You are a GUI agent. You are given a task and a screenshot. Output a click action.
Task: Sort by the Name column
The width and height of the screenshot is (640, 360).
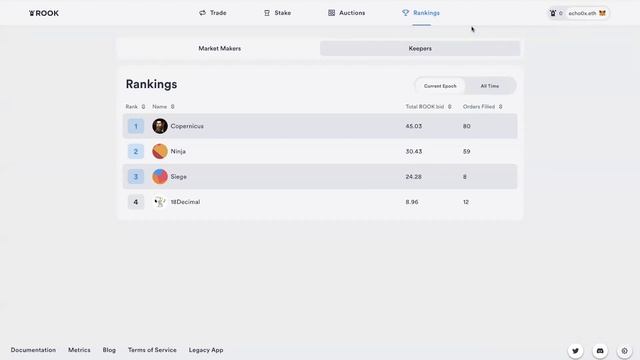(163, 107)
